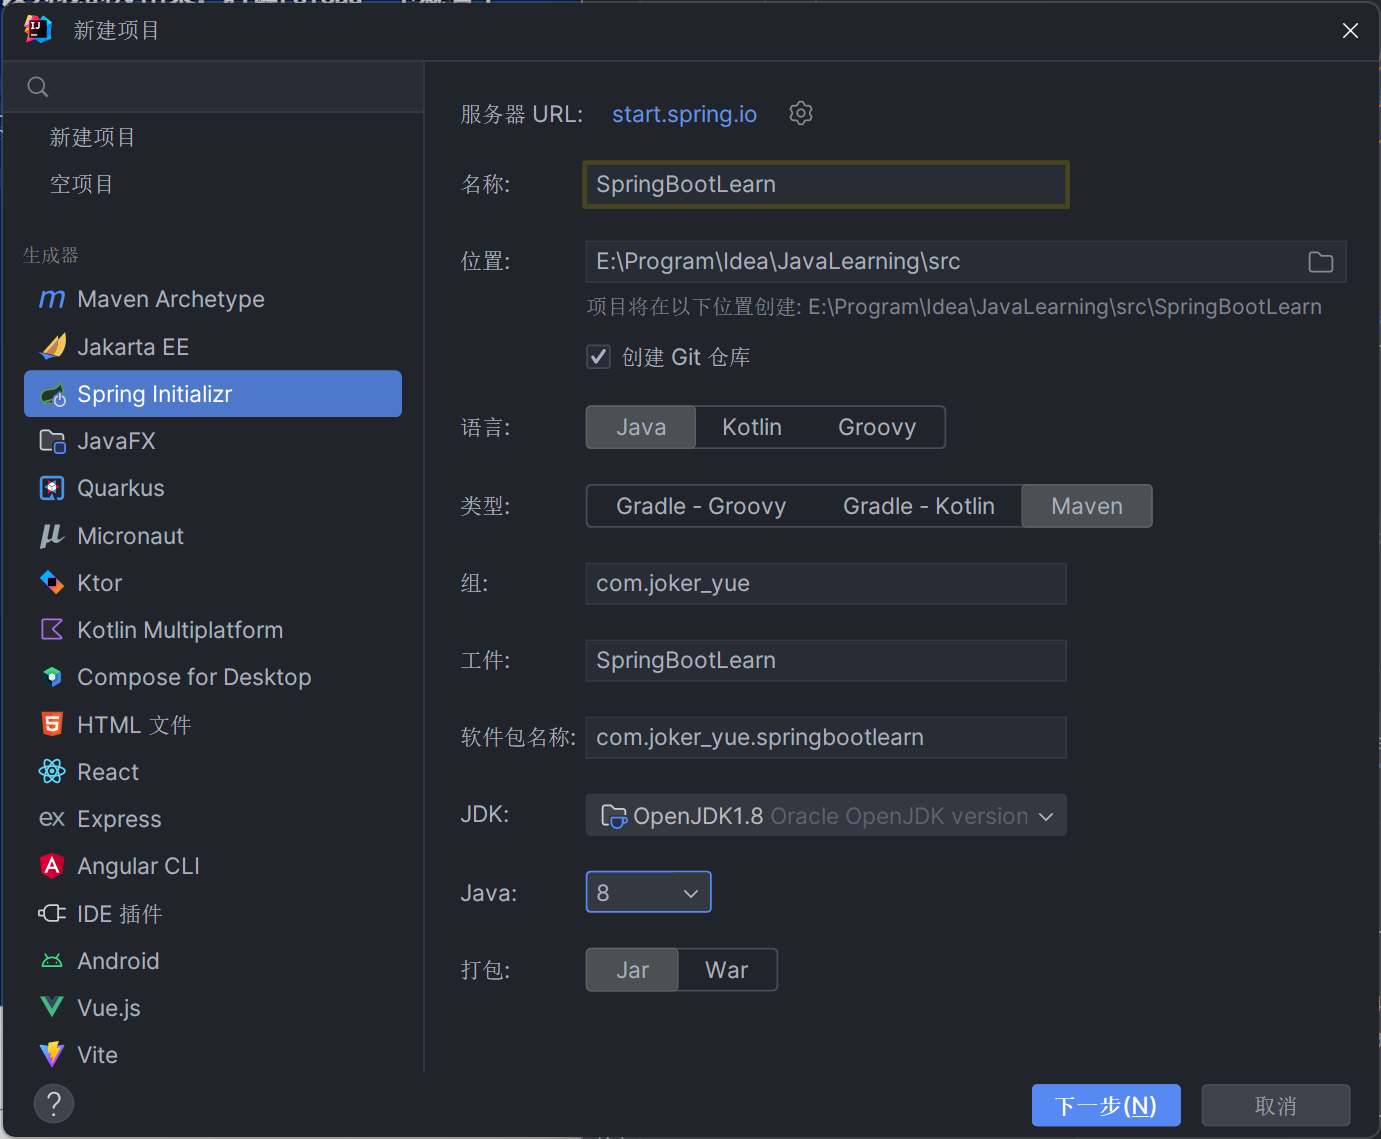Click the 组 com.joker_yue field
1381x1139 pixels.
point(826,583)
